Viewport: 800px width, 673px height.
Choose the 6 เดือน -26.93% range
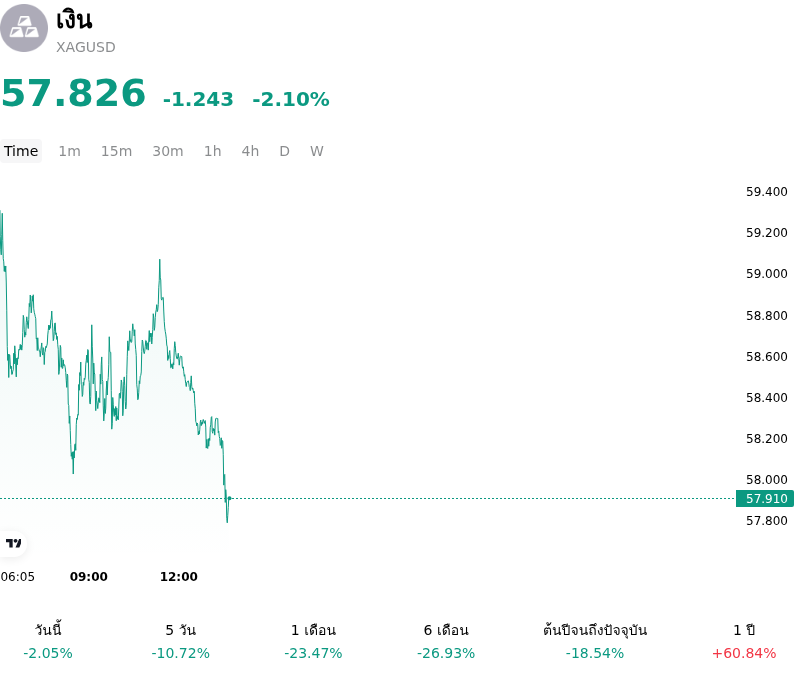tap(446, 641)
